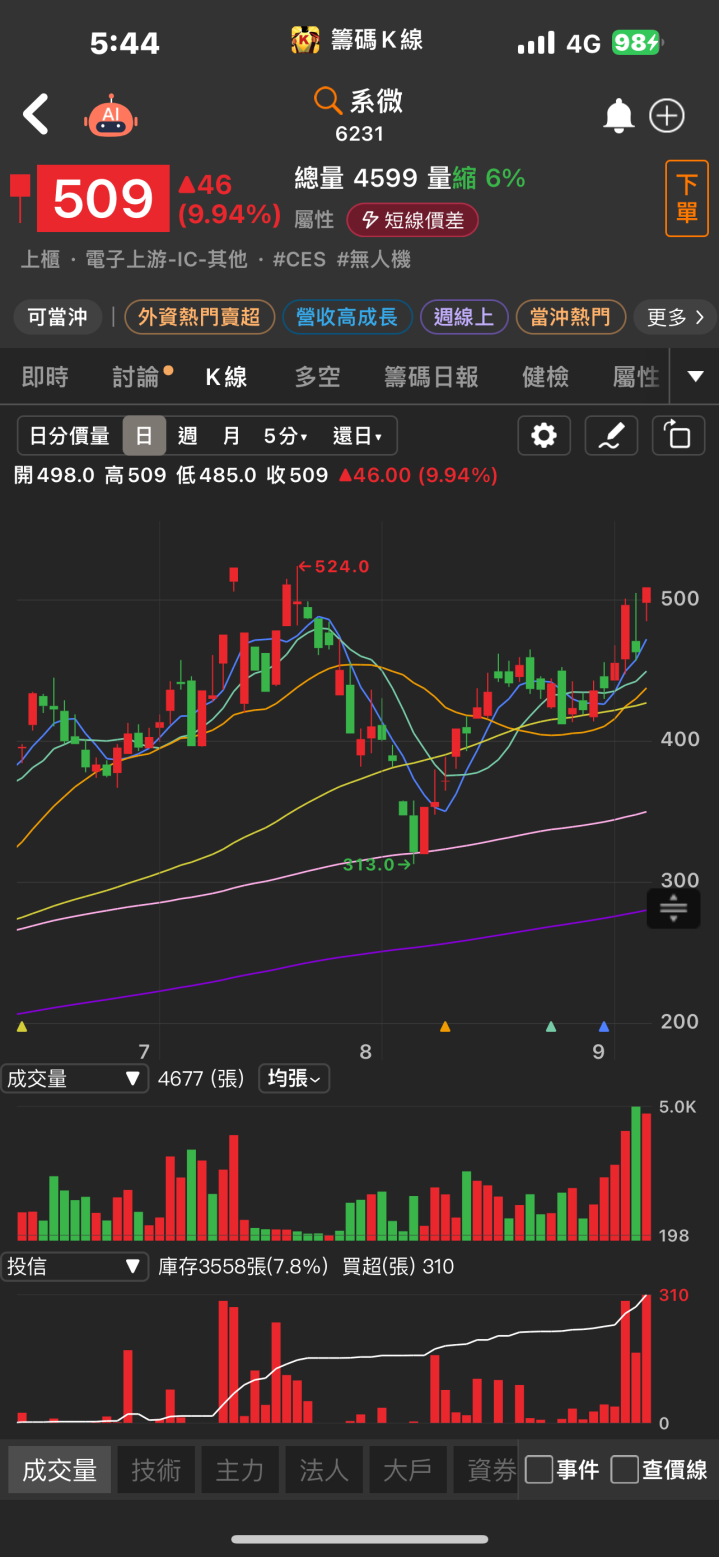719x1557 pixels.
Task: Tap the back arrow icon
Action: pyautogui.click(x=36, y=115)
